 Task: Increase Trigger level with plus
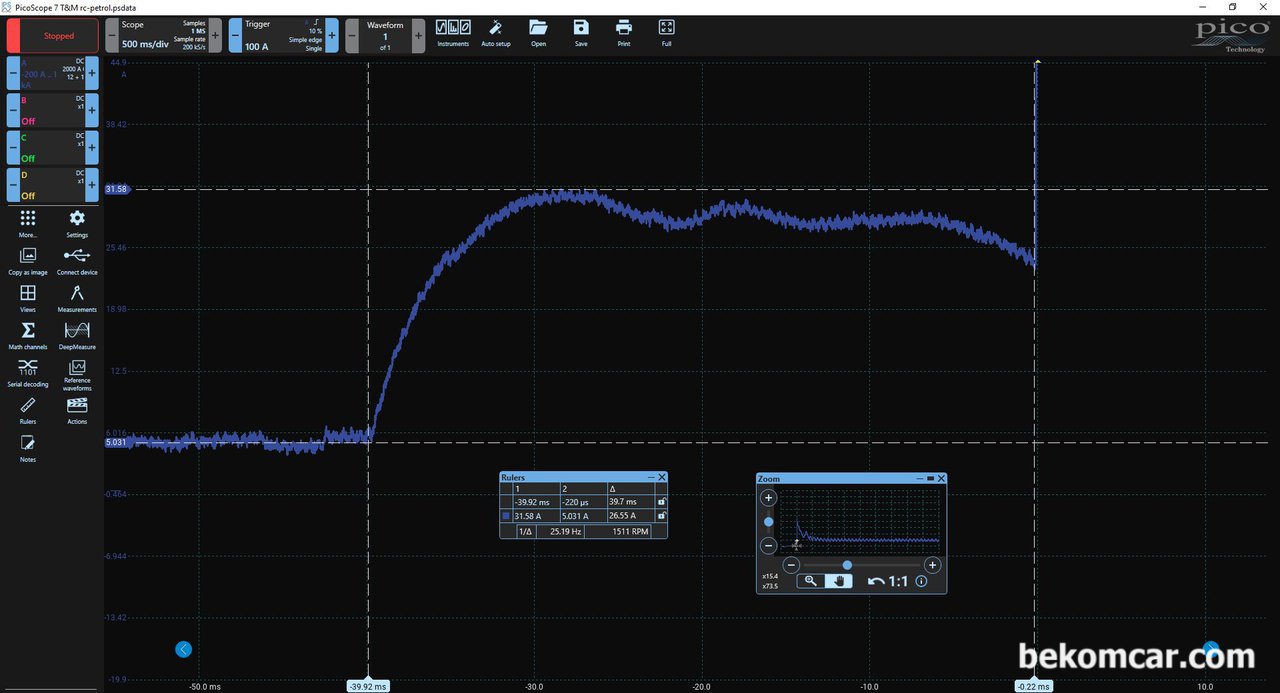pyautogui.click(x=332, y=35)
